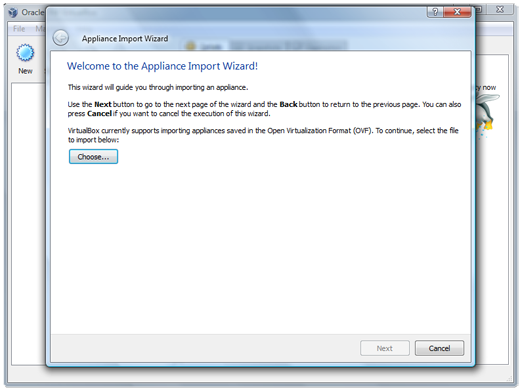
Task: Close the Appliance Import Wizard dialog
Action: (457, 12)
